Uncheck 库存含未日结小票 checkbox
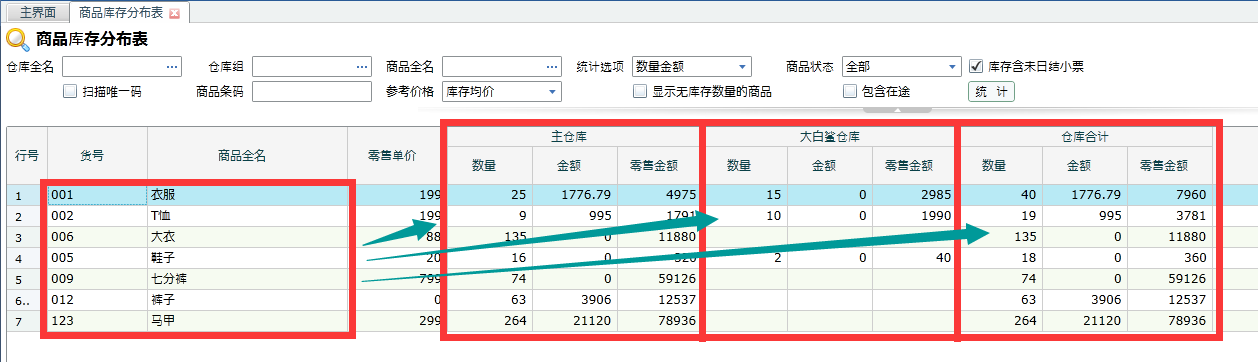The image size is (1258, 362). pyautogui.click(x=977, y=67)
